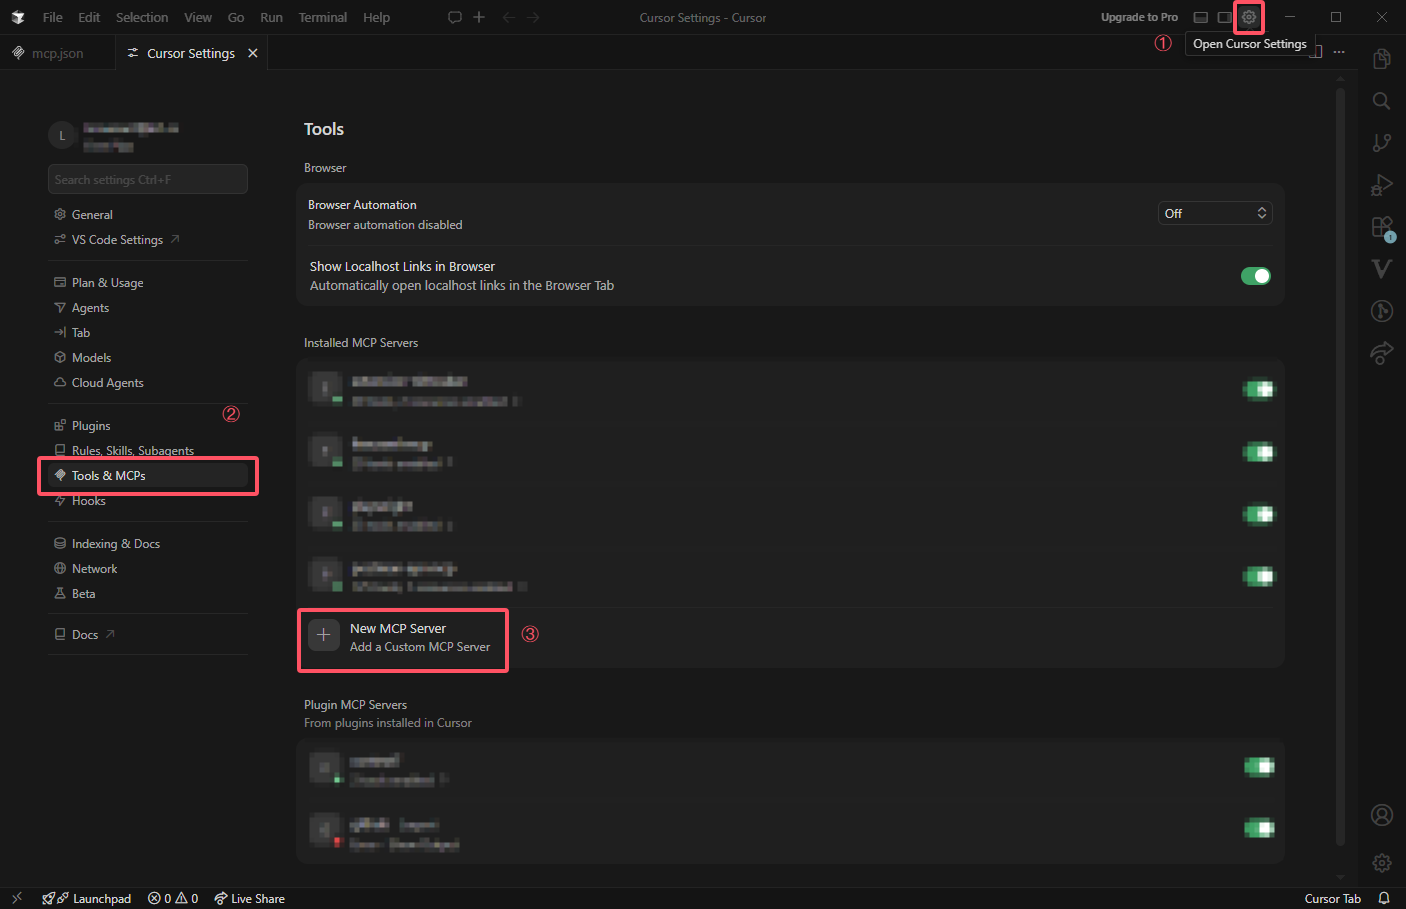Open the Terminal menu
This screenshot has height=909, width=1406.
click(323, 17)
